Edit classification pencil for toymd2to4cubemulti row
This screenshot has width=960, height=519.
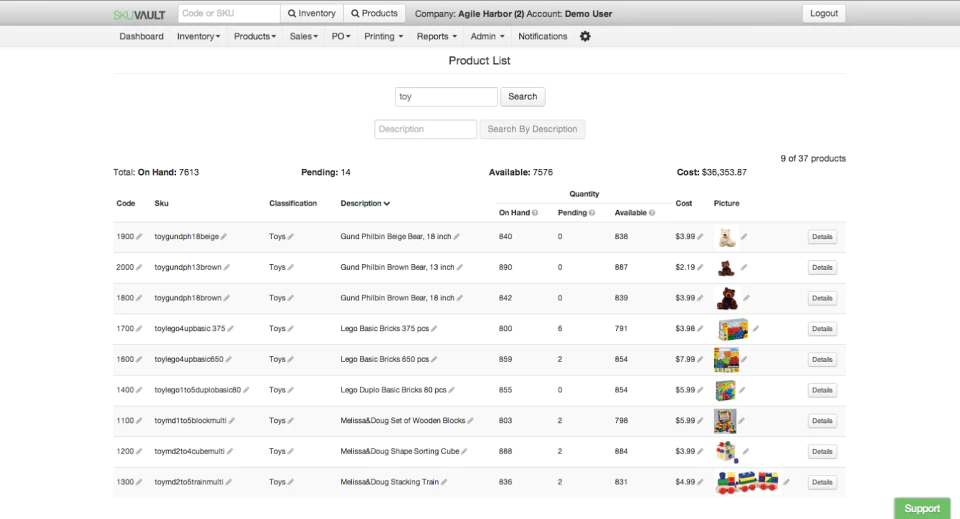point(290,451)
